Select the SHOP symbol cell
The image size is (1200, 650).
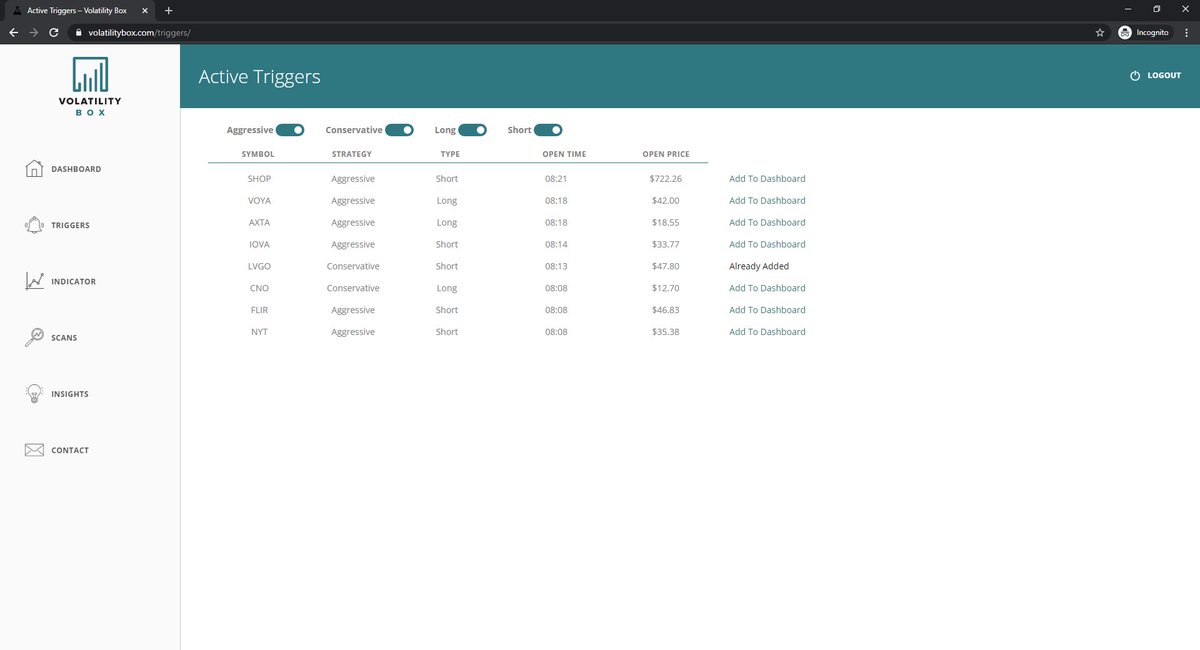(x=259, y=179)
